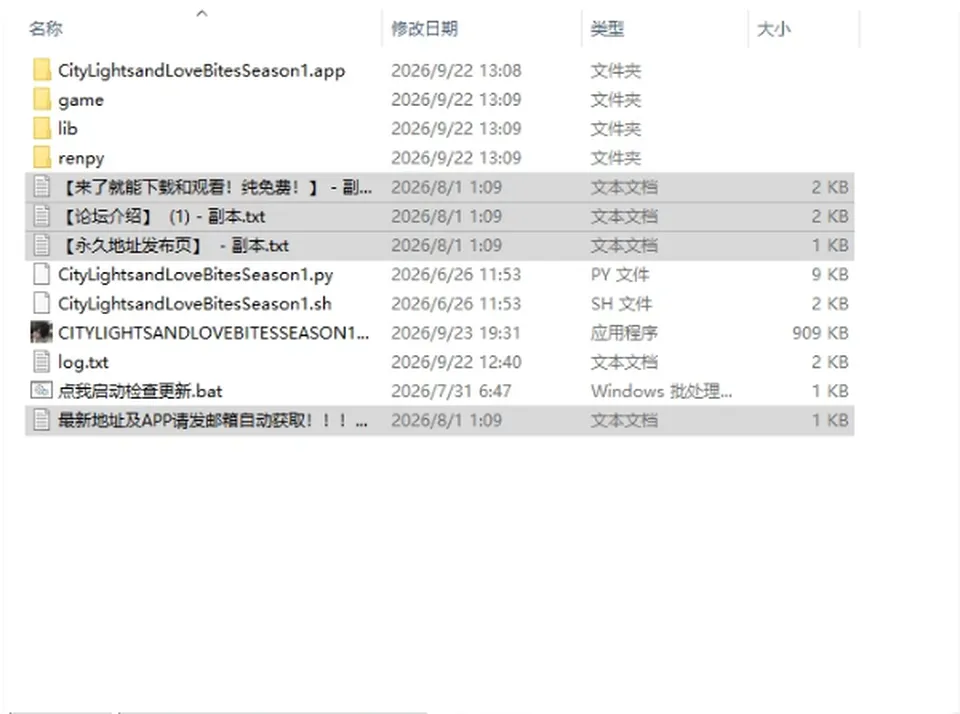Click the date 2026/9/23 19:31
The image size is (960, 714).
456,333
